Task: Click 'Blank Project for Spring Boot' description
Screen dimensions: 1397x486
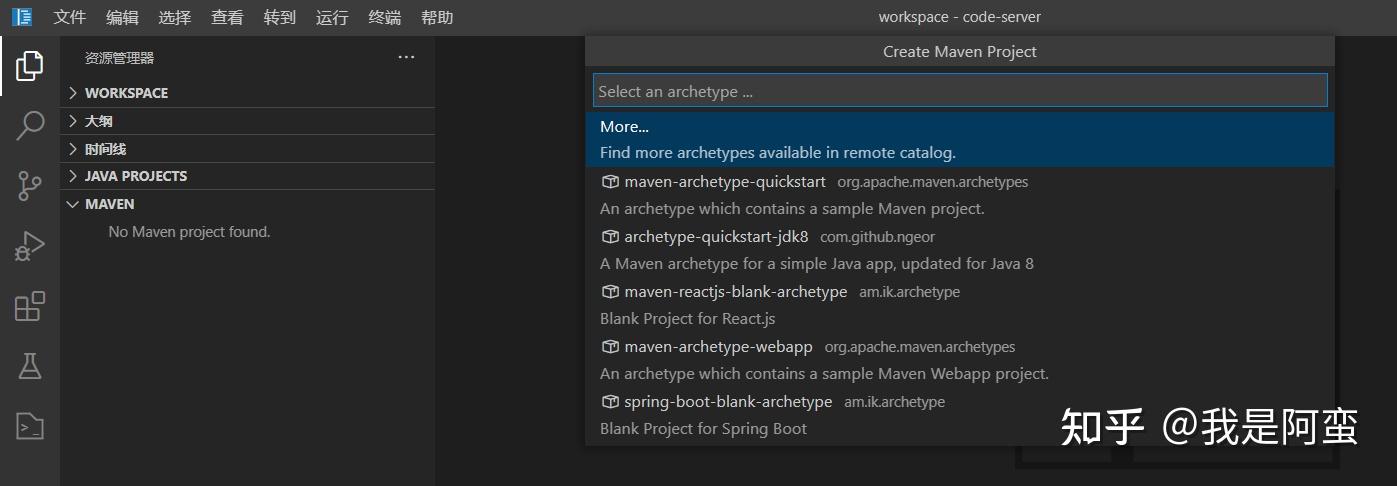Action: tap(703, 429)
